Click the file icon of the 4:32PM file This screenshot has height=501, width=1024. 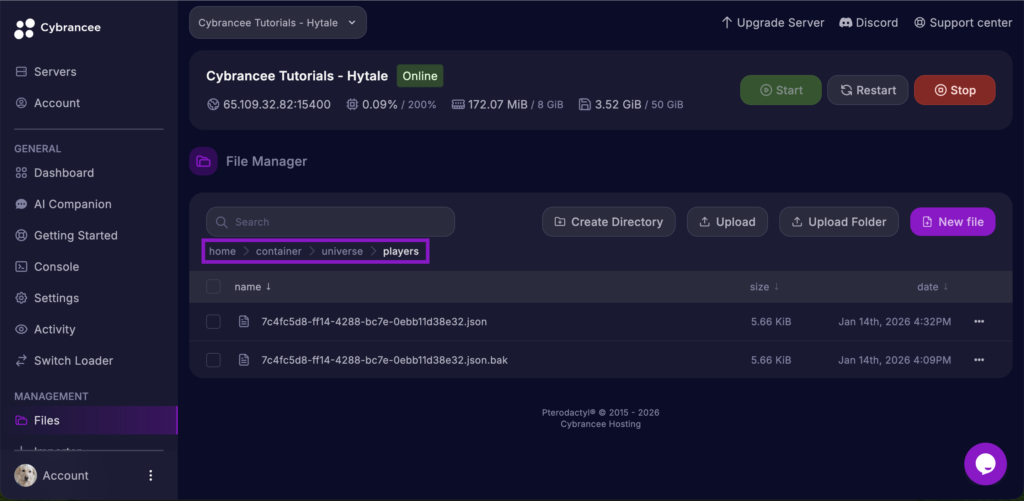point(244,321)
